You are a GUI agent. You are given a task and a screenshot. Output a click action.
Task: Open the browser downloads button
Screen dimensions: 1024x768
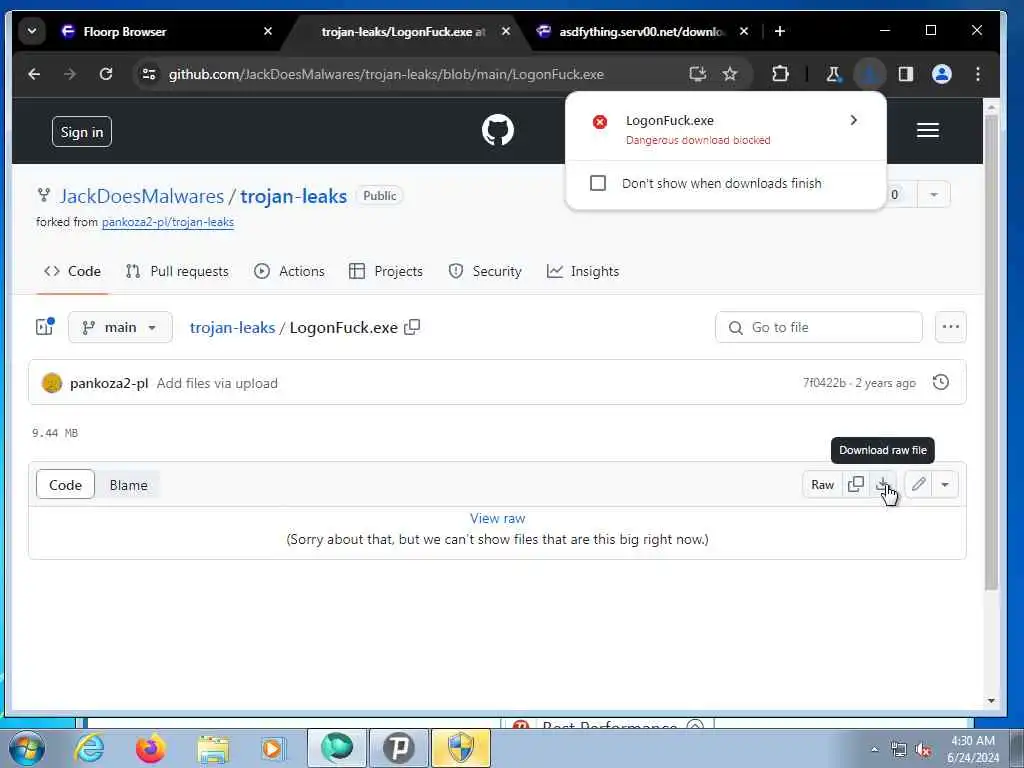point(869,74)
